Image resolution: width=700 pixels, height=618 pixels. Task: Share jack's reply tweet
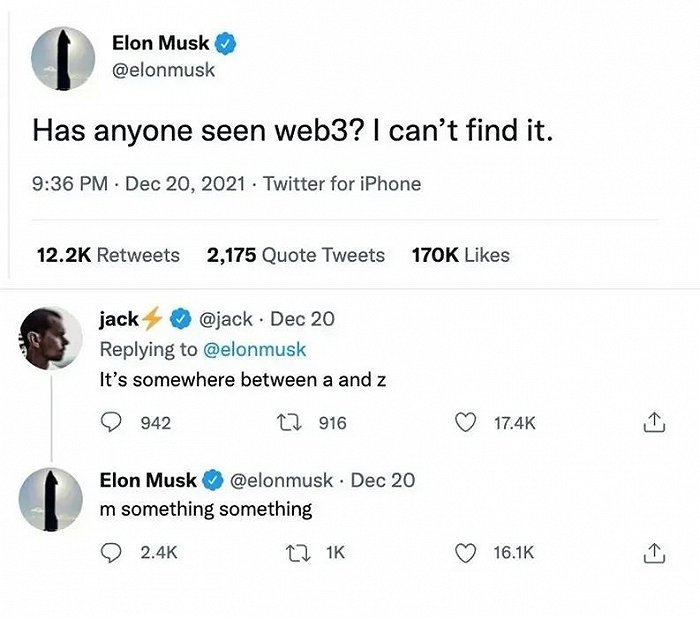click(x=652, y=423)
